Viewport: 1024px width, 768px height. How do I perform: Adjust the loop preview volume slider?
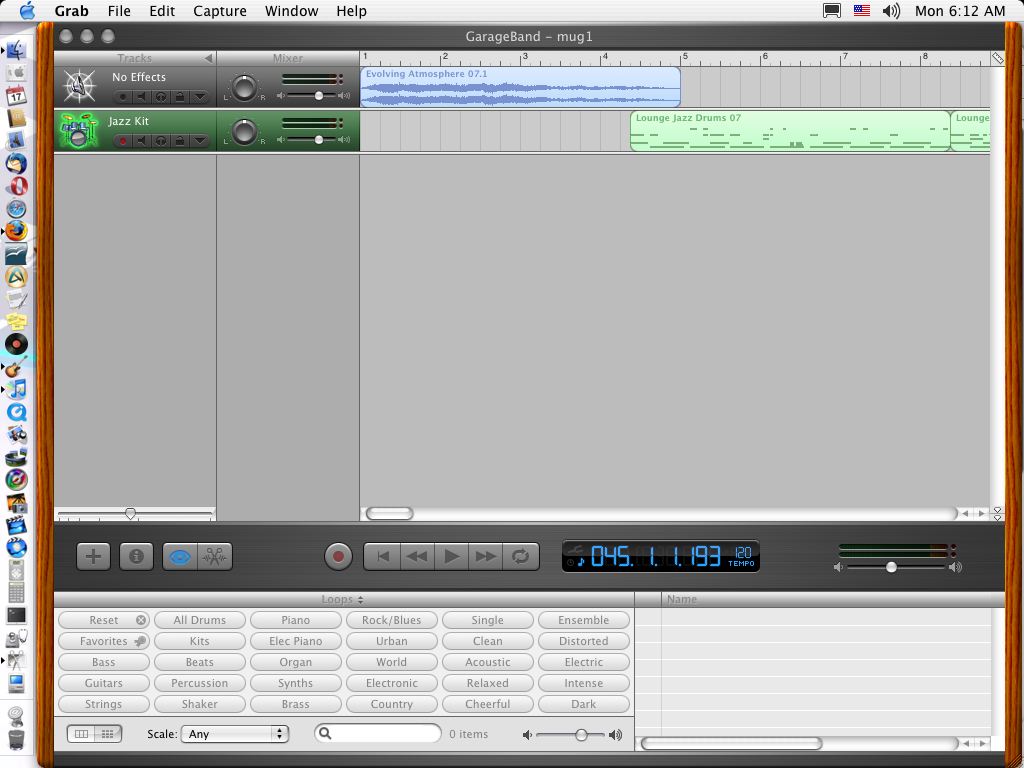581,735
